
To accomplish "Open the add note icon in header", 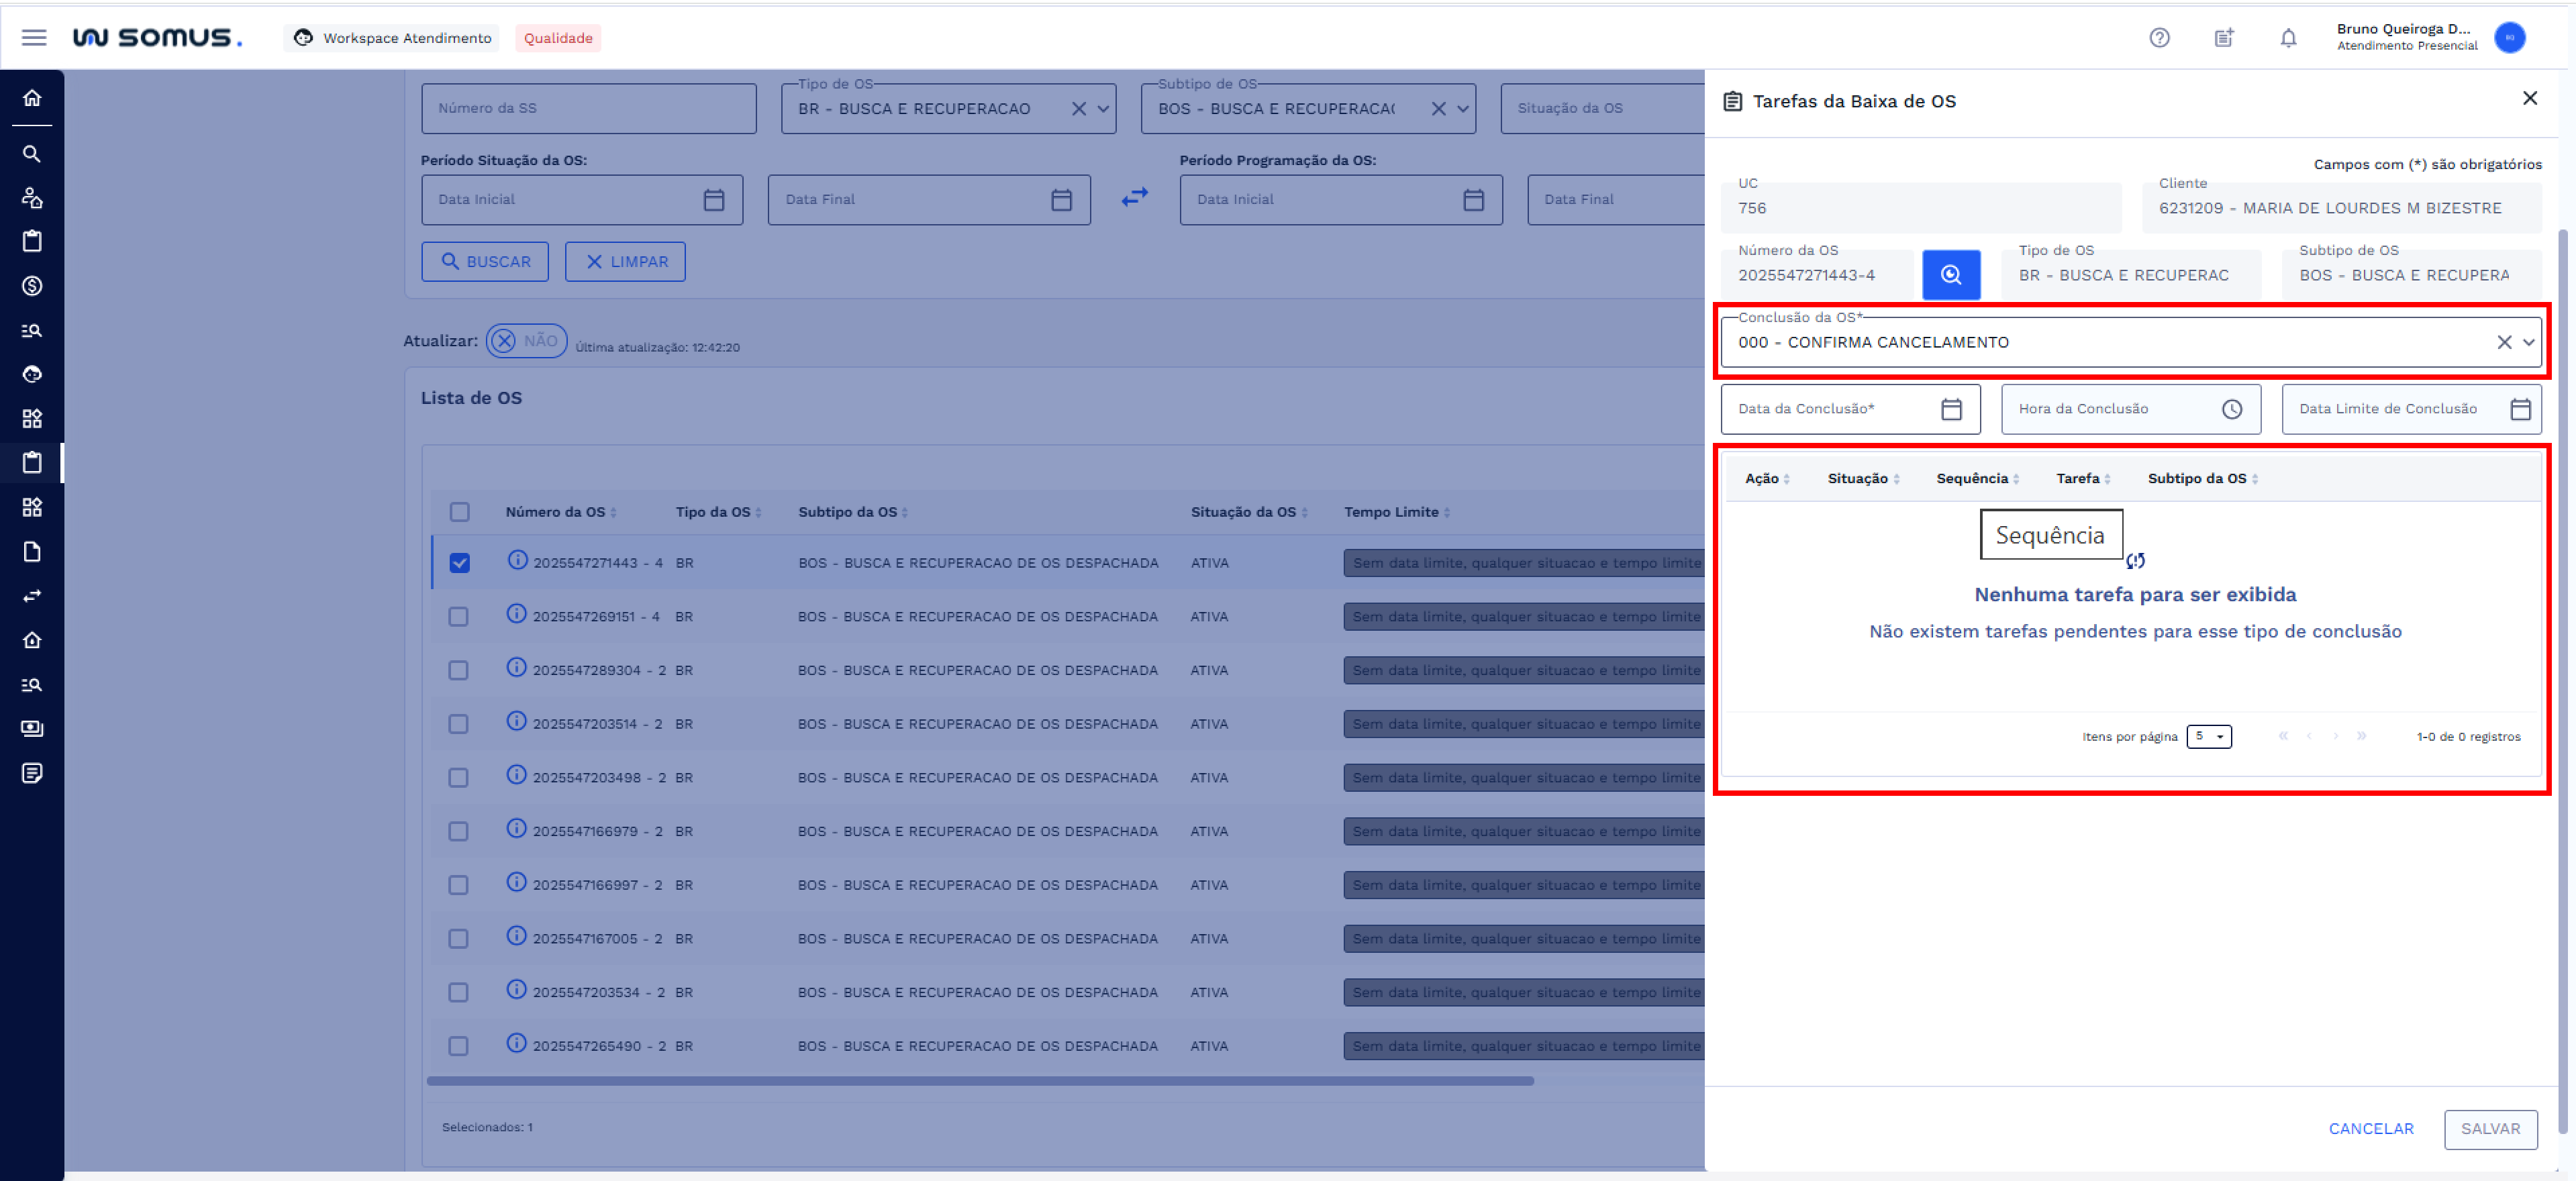I will click(x=2224, y=38).
